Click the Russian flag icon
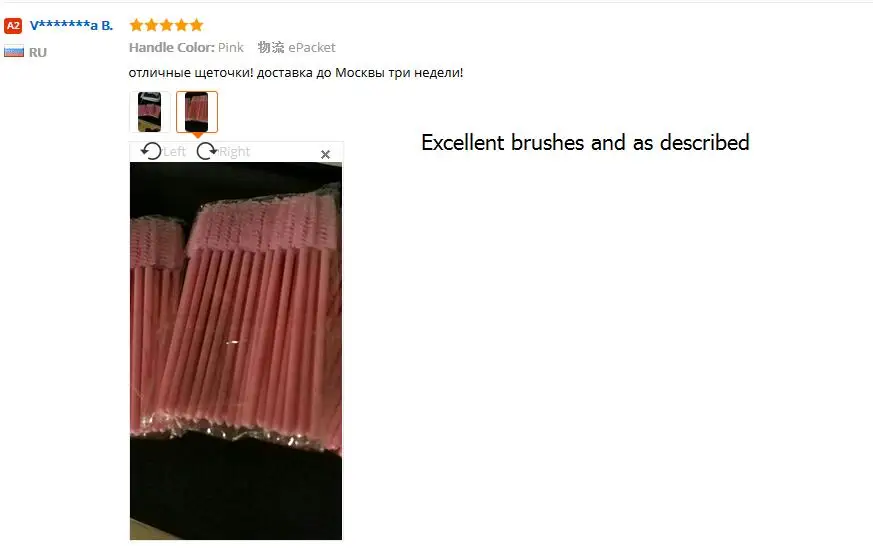Viewport: 873px width, 548px height. point(14,51)
